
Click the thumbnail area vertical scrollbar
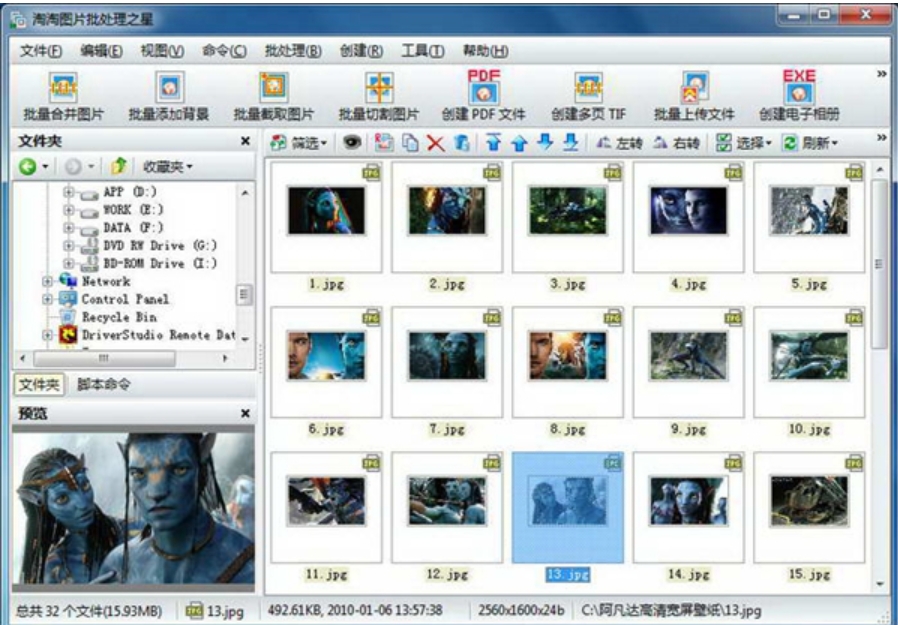(879, 264)
